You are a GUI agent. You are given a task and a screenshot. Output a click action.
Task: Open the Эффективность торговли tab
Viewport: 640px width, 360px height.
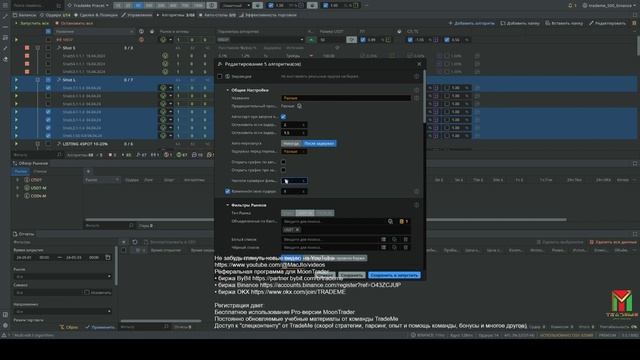268,15
